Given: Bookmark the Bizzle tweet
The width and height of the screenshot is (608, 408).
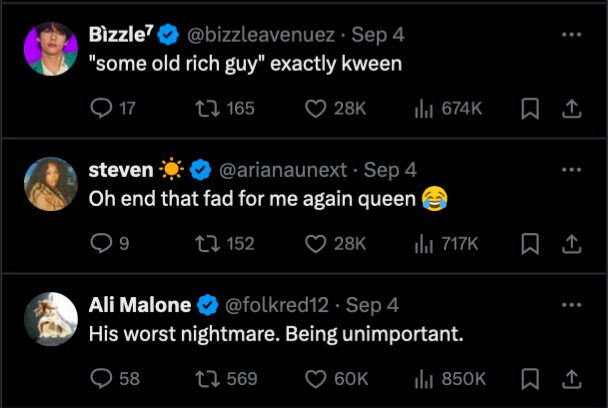Looking at the screenshot, I should pos(530,108).
